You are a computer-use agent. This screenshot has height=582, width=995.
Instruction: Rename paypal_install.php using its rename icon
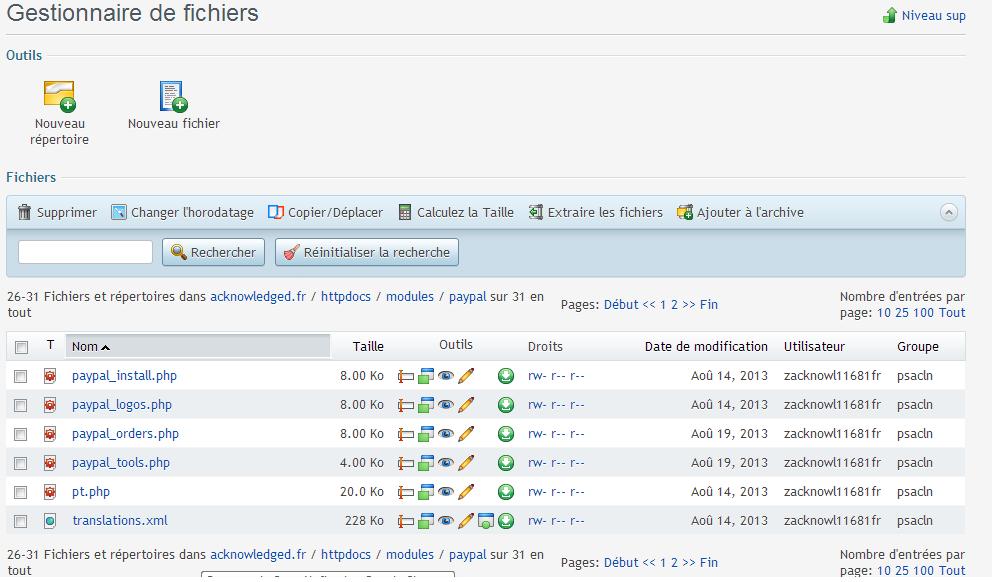point(405,376)
